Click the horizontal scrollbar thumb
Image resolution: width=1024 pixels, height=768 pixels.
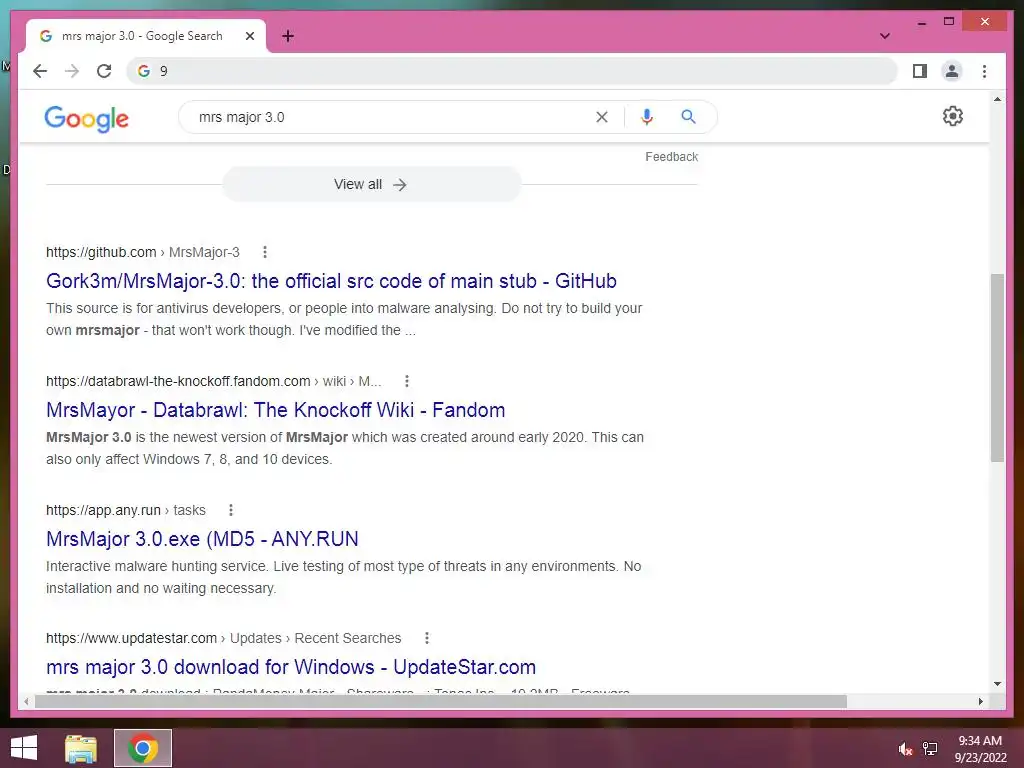point(441,701)
